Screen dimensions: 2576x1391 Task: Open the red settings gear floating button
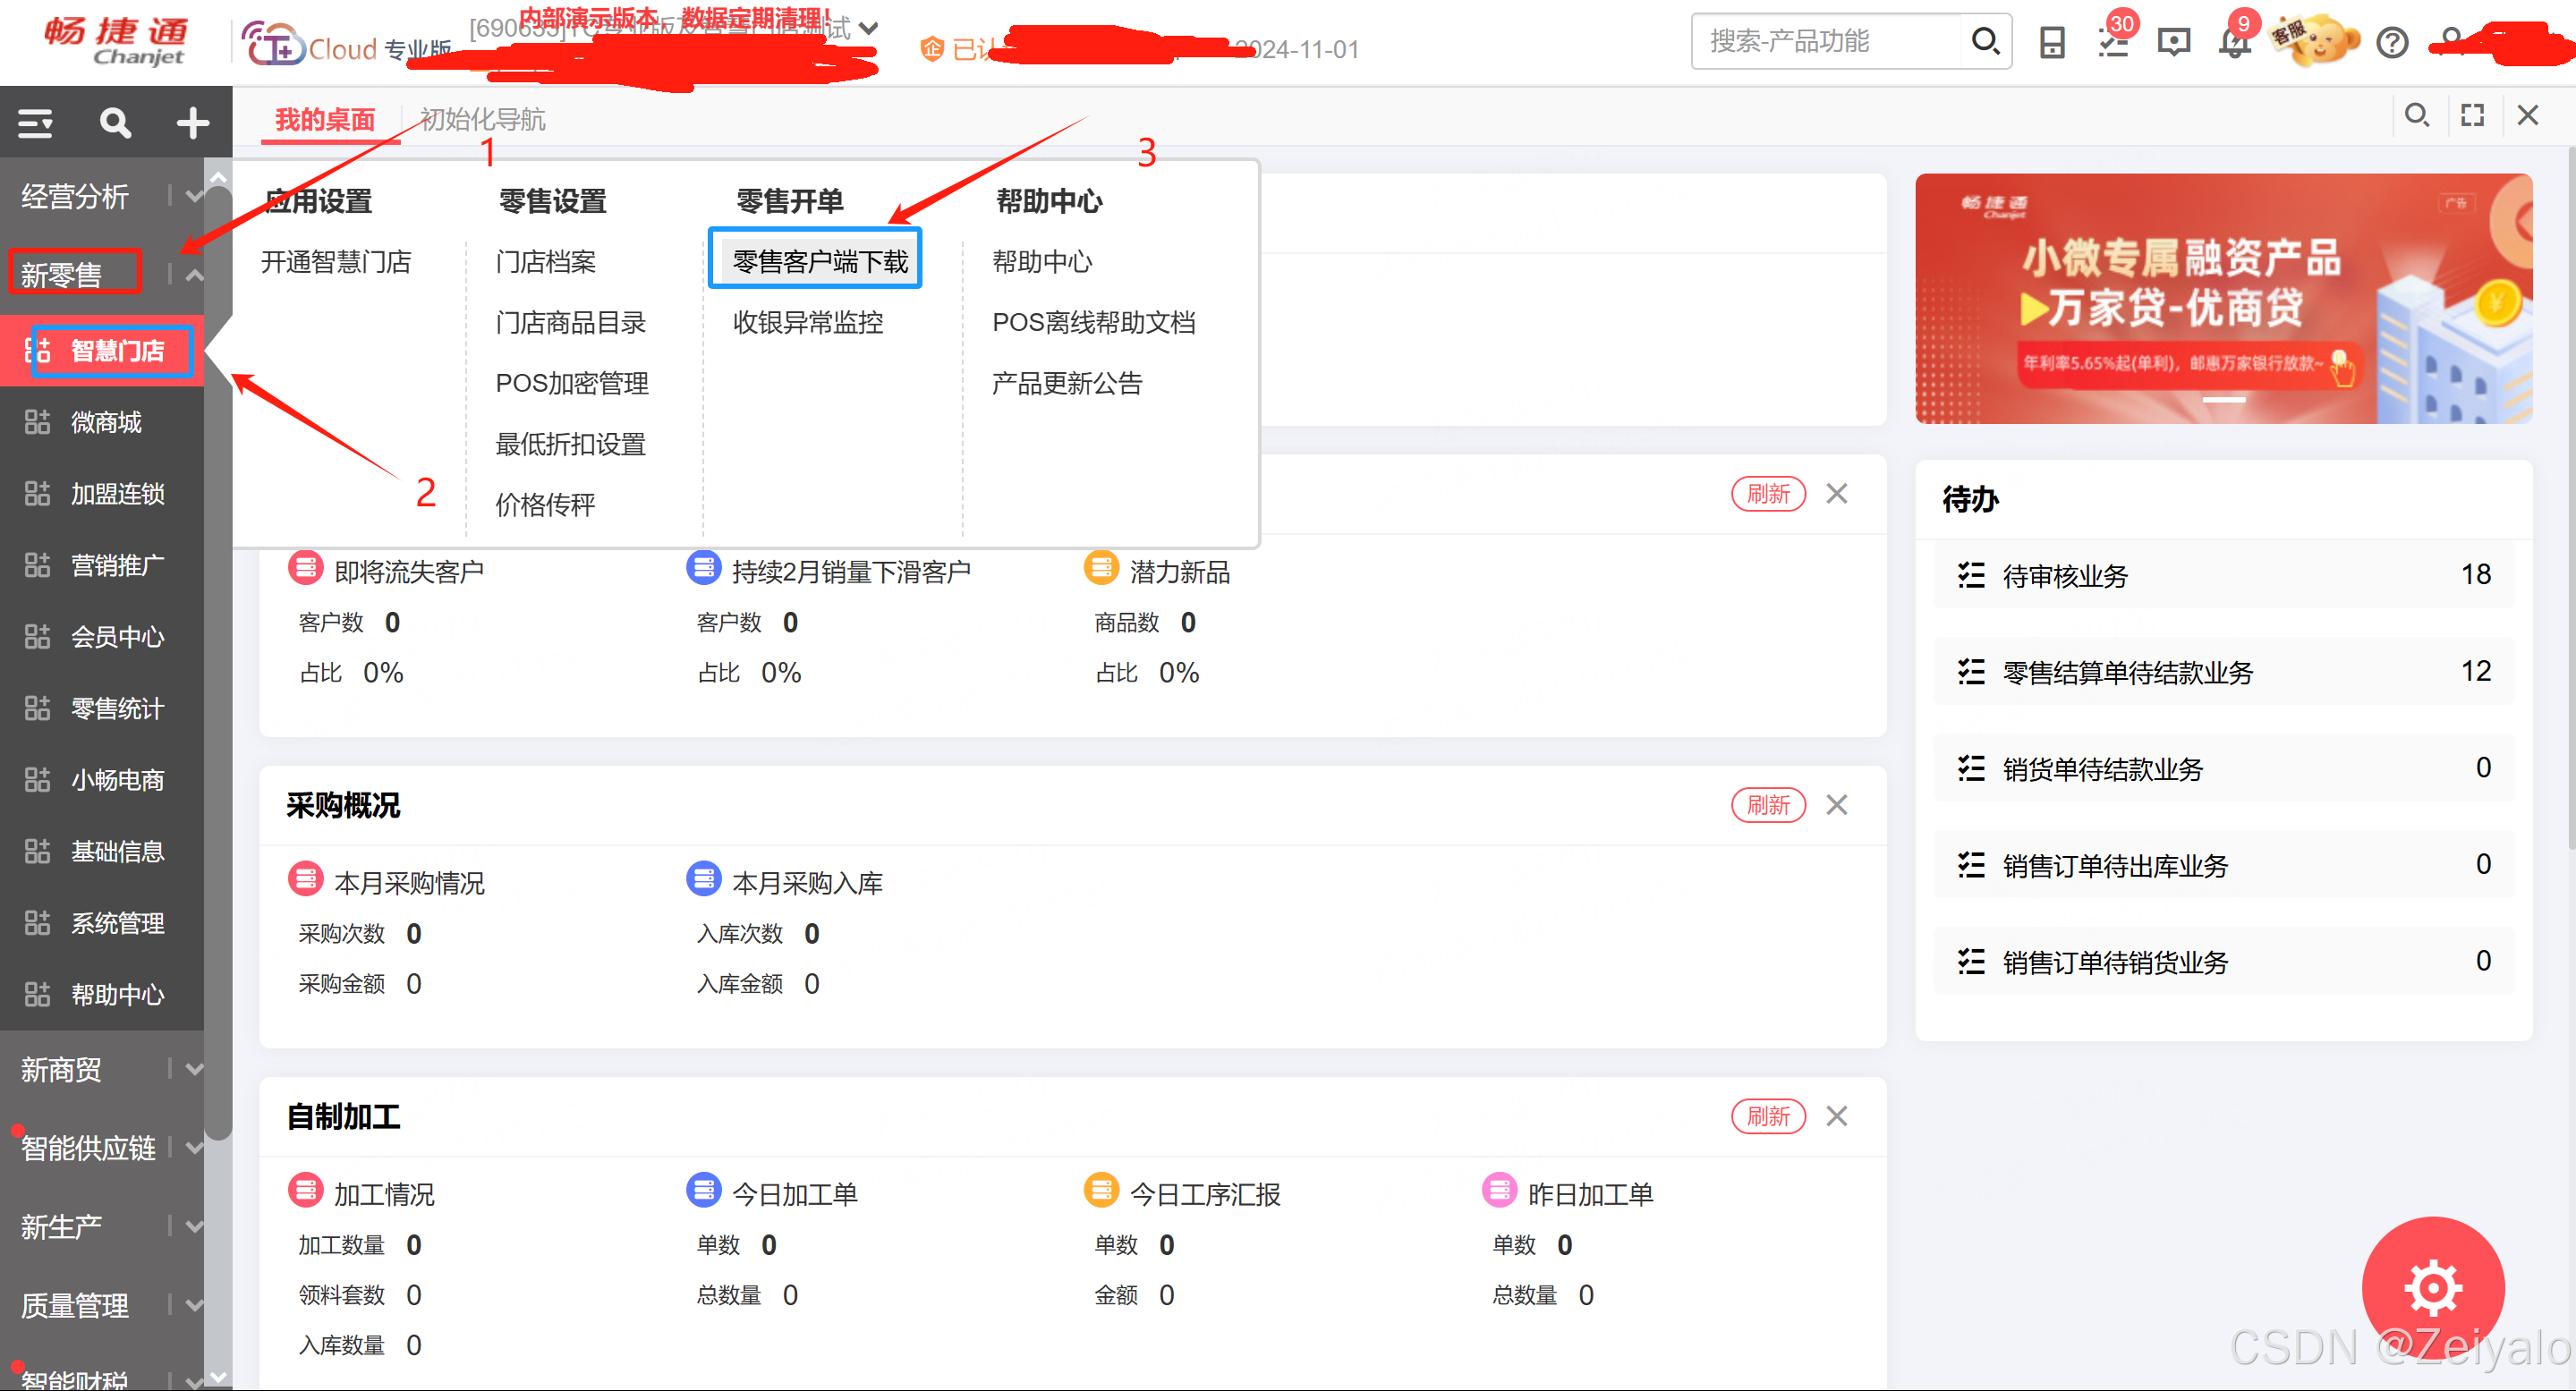(2432, 1286)
